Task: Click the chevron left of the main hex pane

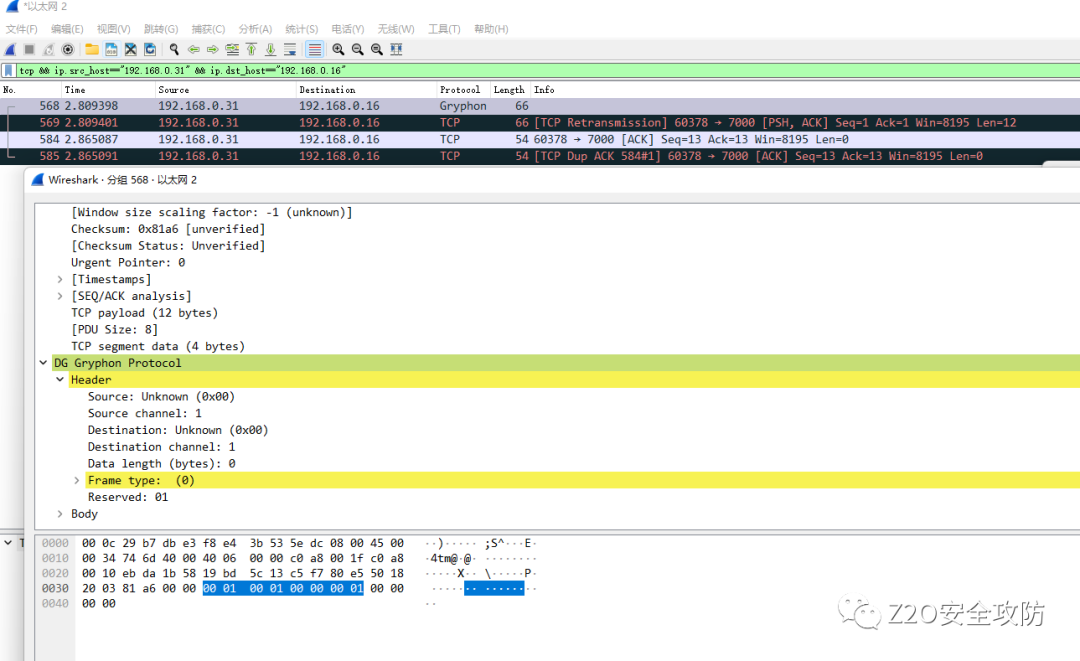Action: (8, 543)
